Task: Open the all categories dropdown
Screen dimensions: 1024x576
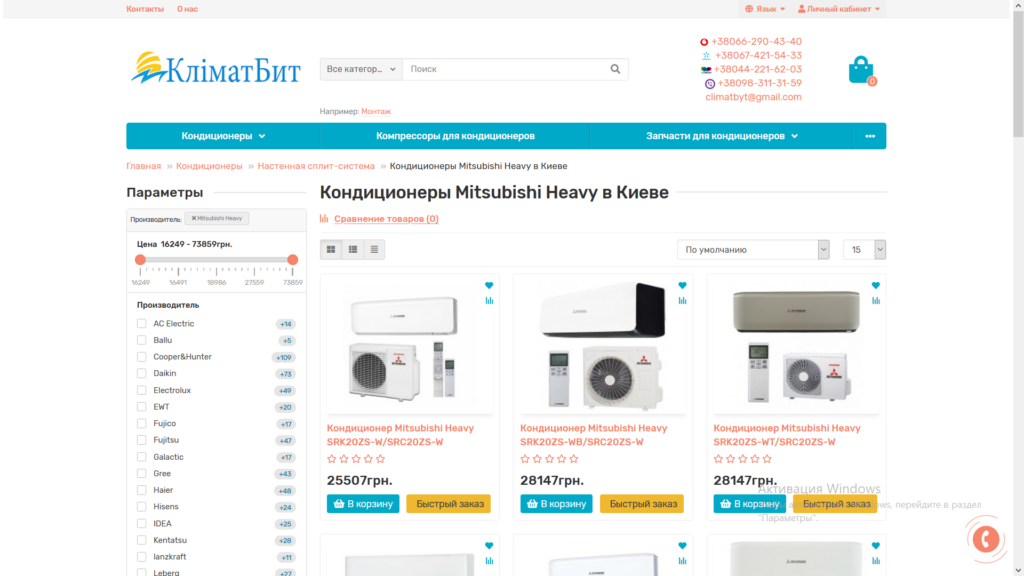Action: pos(361,69)
